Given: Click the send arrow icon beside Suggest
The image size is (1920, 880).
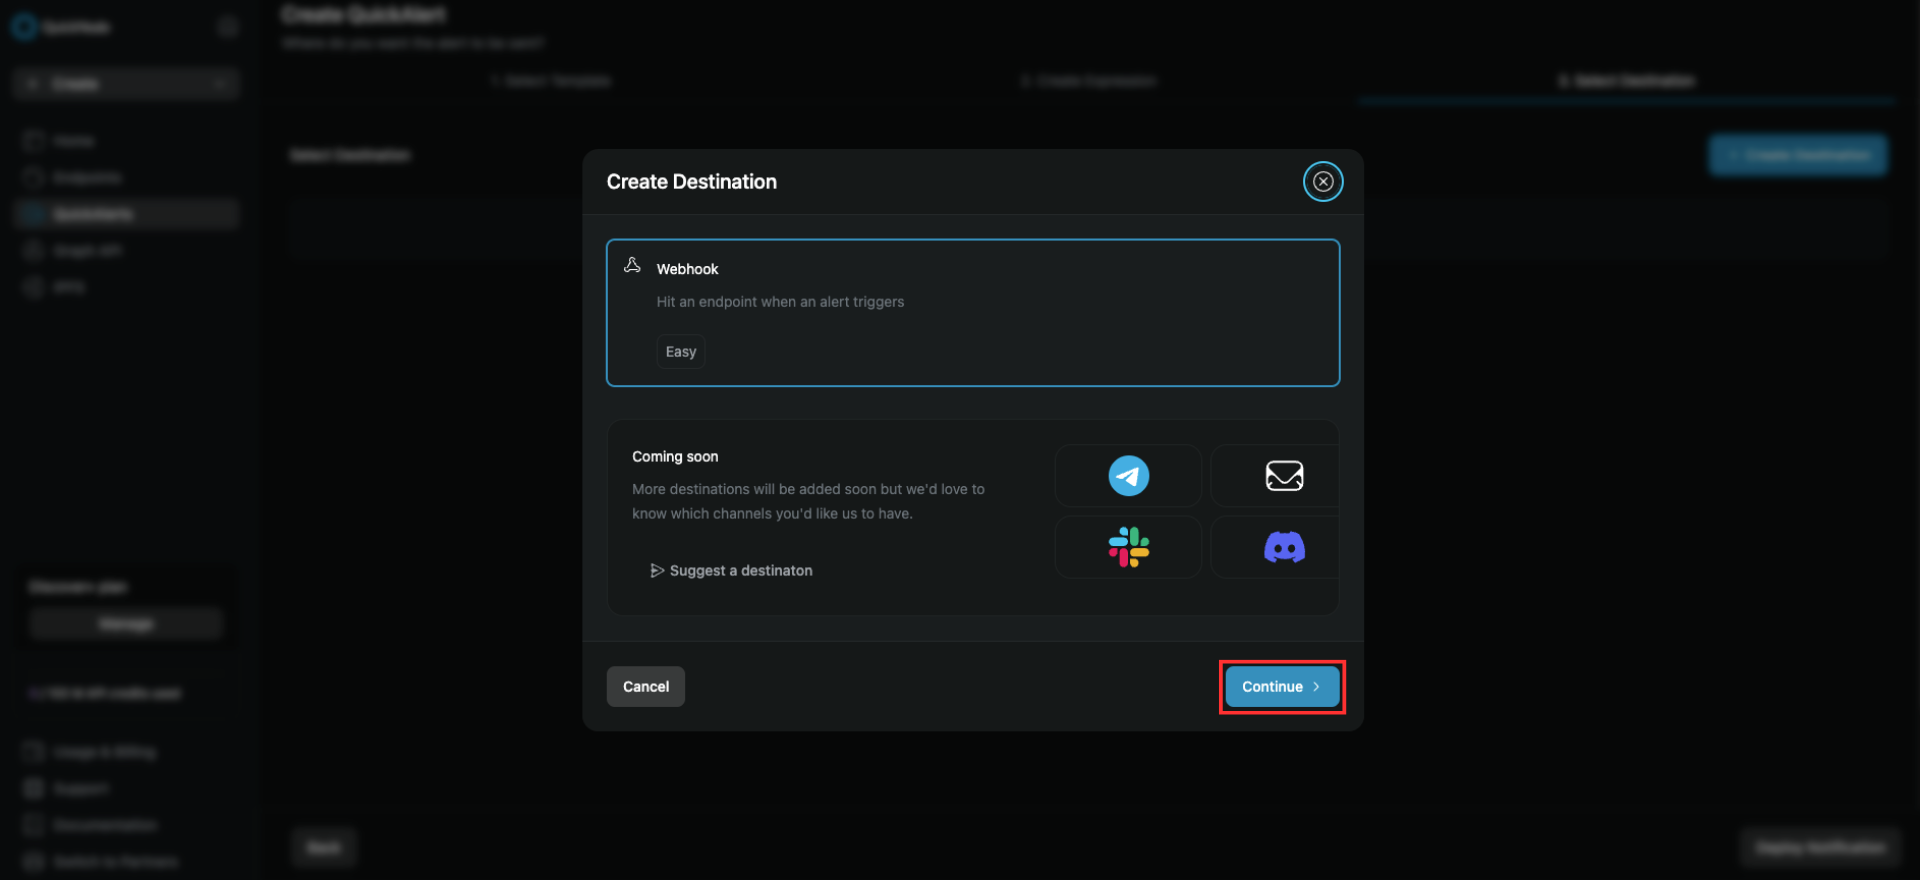Looking at the screenshot, I should 657,570.
